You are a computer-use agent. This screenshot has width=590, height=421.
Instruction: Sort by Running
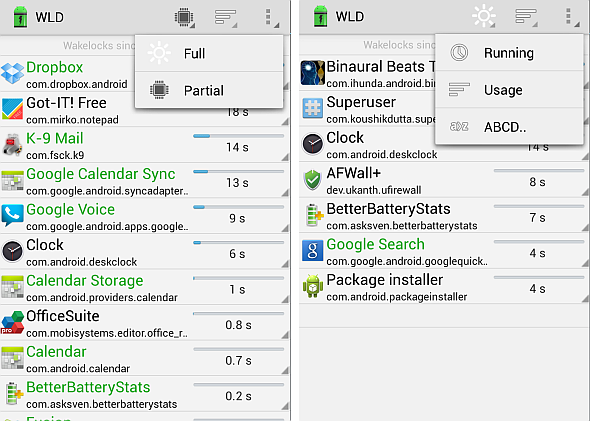coord(509,53)
